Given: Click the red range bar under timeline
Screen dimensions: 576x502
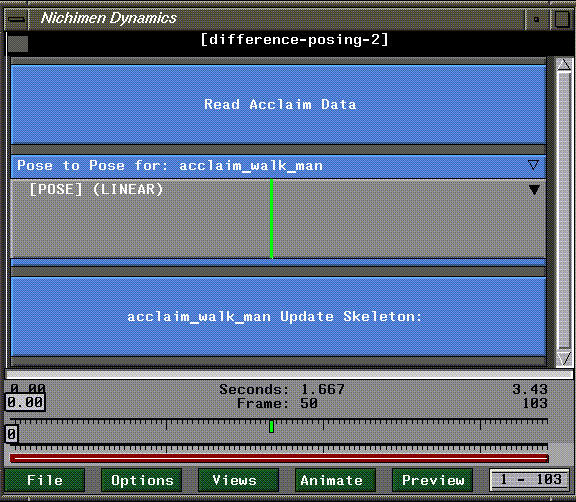Looking at the screenshot, I should tap(279, 458).
